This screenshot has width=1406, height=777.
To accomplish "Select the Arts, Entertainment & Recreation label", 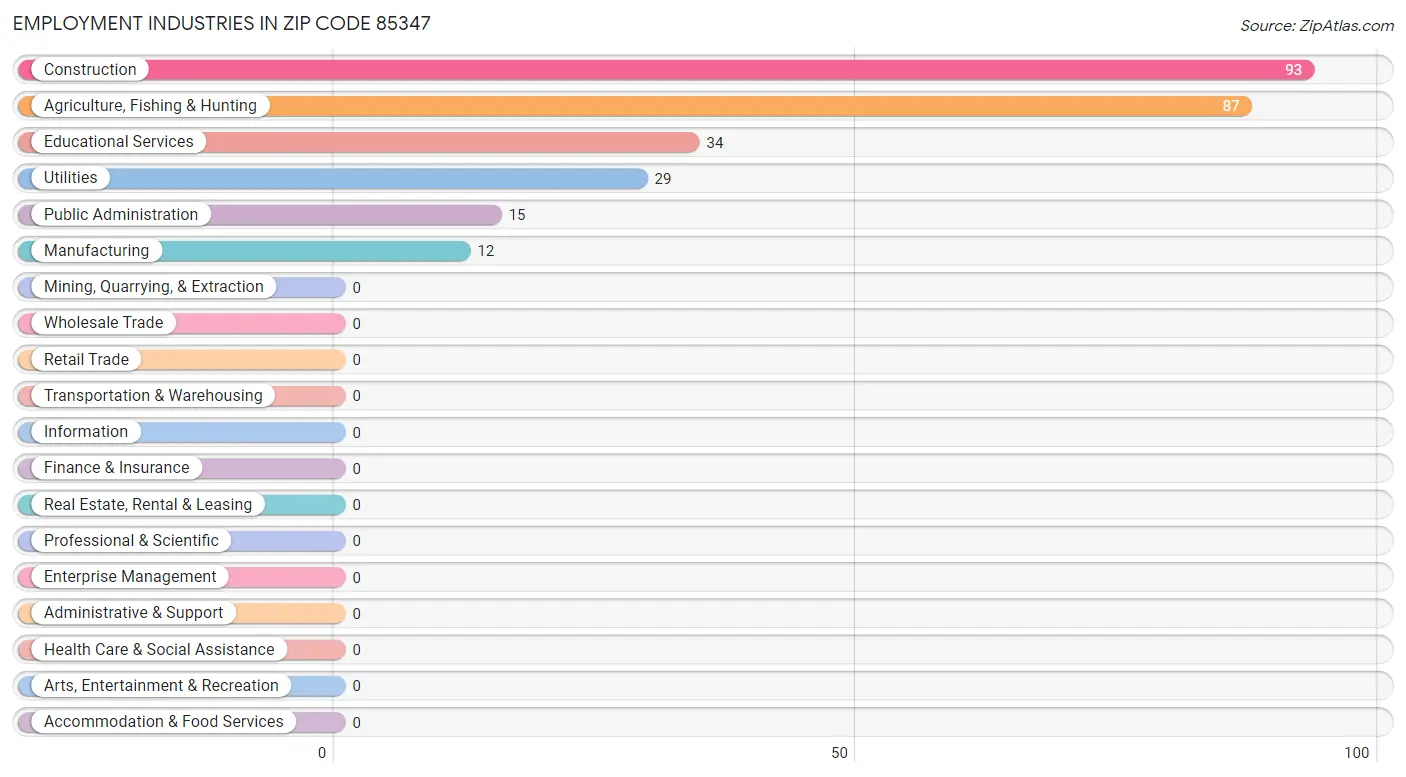I will click(161, 686).
